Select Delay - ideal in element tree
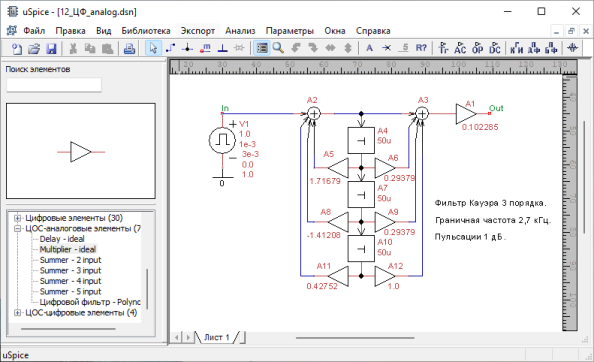The image size is (594, 362). [x=62, y=239]
